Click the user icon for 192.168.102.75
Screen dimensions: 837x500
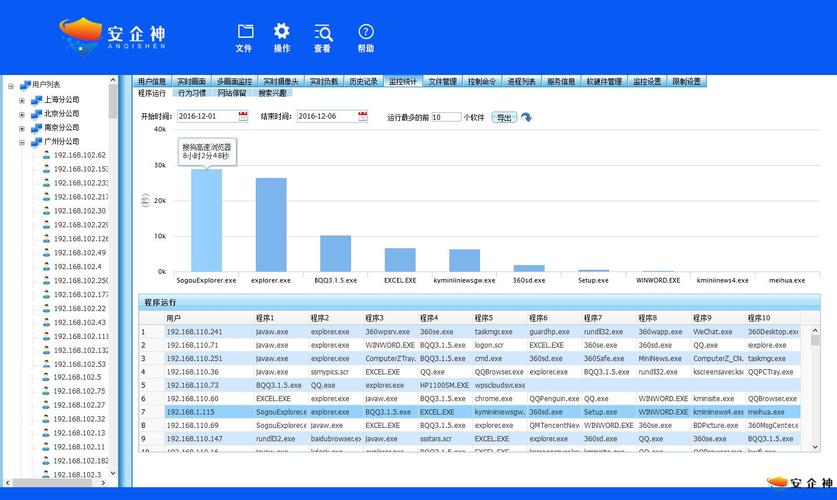click(x=46, y=391)
